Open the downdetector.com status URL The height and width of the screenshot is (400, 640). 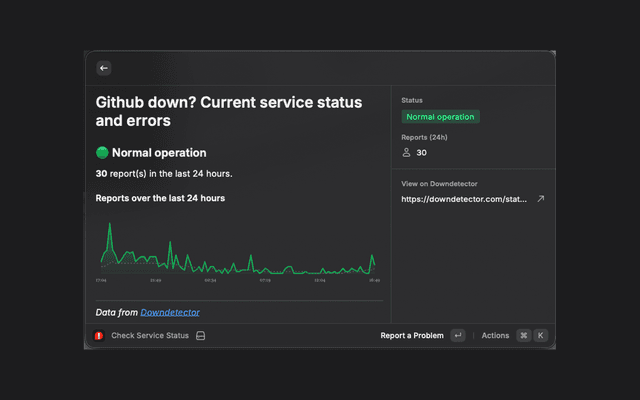(x=464, y=199)
